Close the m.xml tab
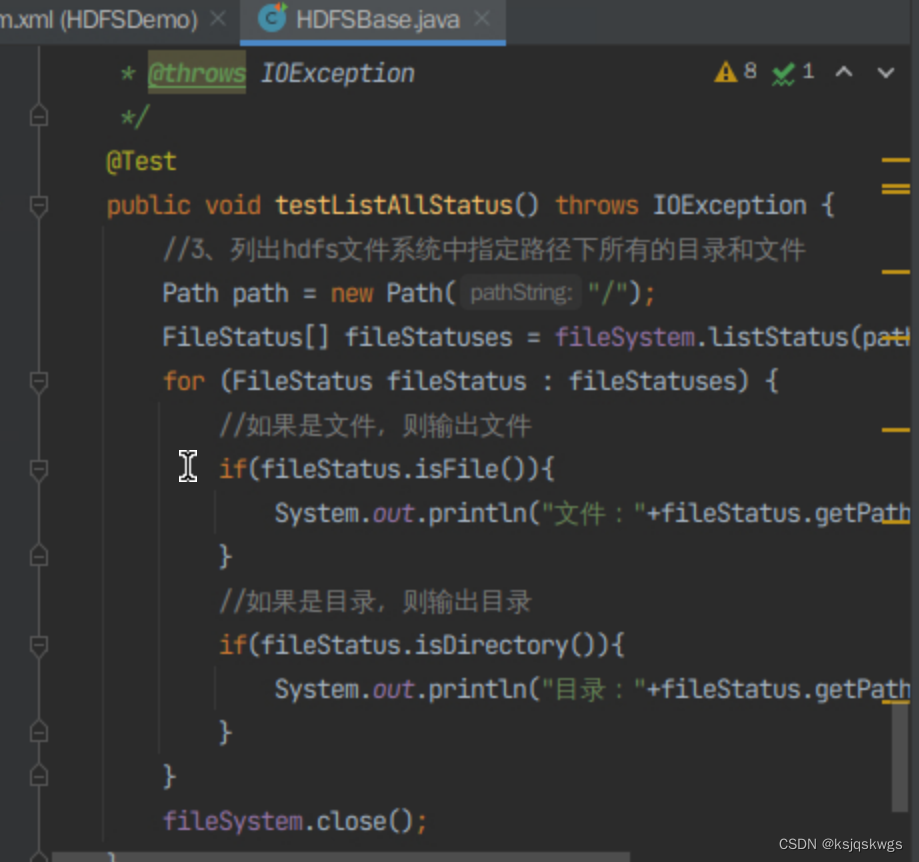 click(x=218, y=17)
